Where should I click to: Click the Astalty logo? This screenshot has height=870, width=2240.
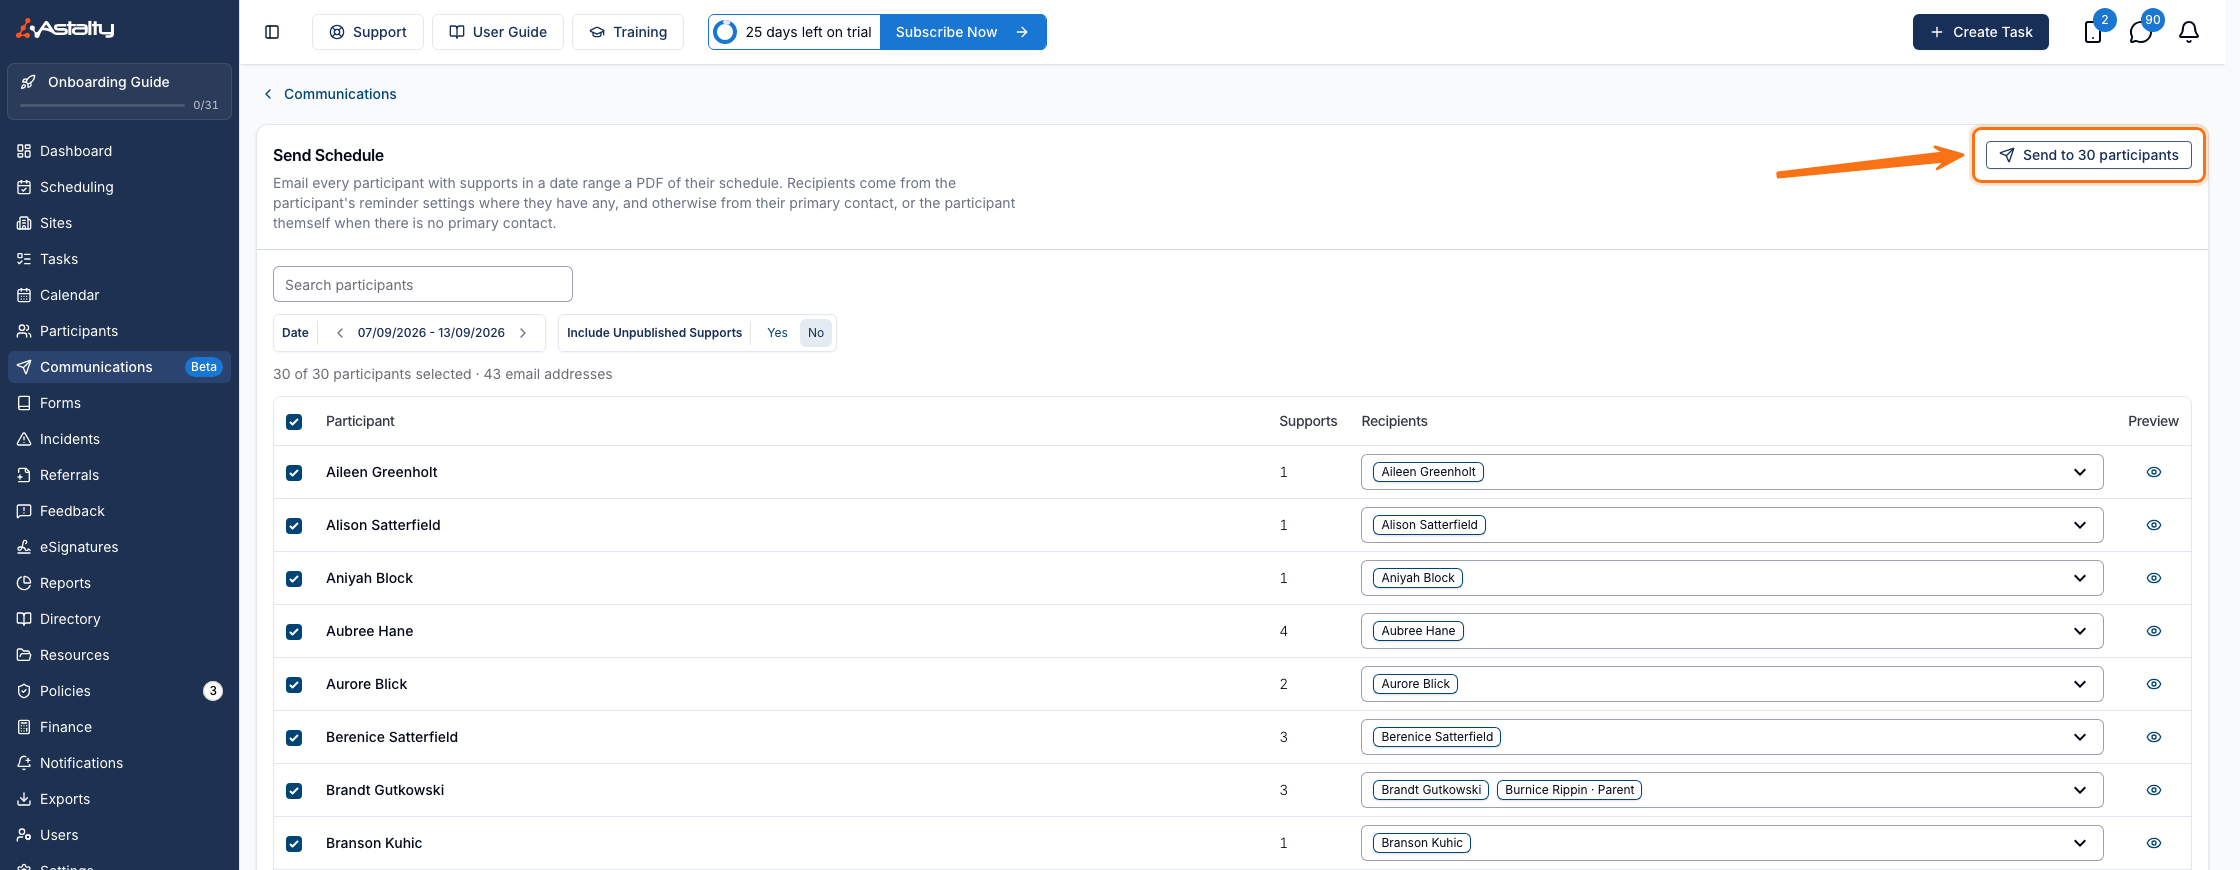point(66,28)
